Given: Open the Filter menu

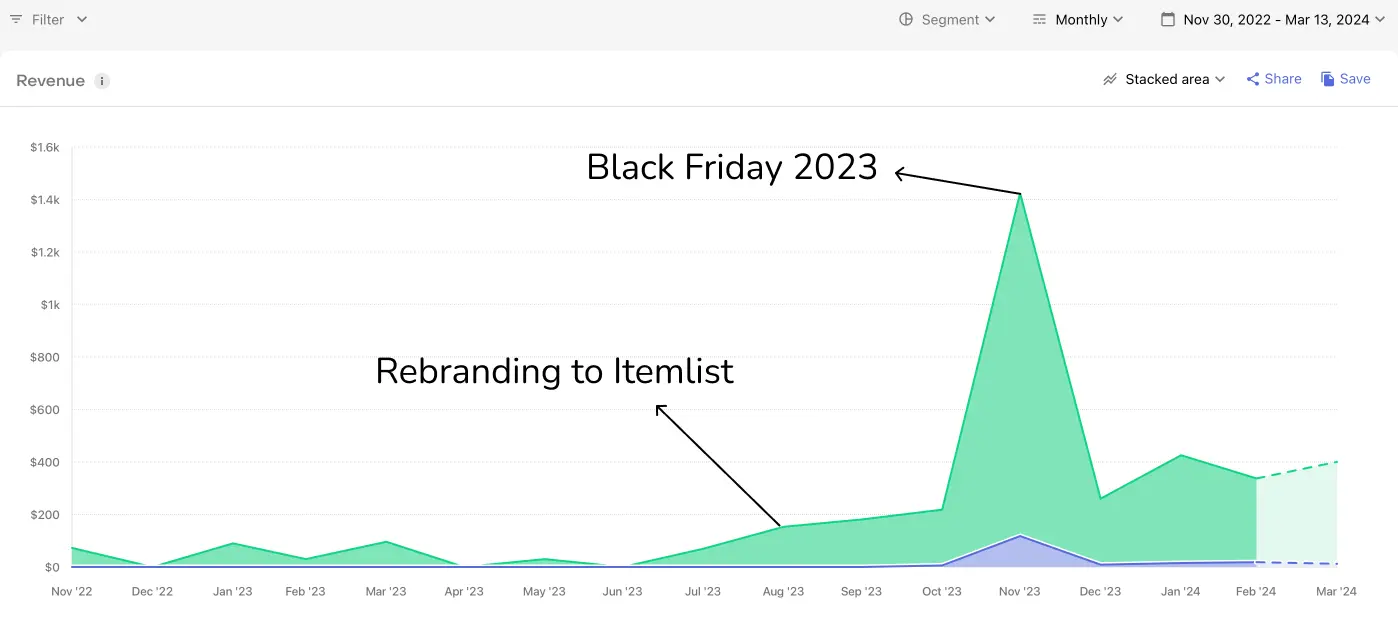Looking at the screenshot, I should pos(48,19).
